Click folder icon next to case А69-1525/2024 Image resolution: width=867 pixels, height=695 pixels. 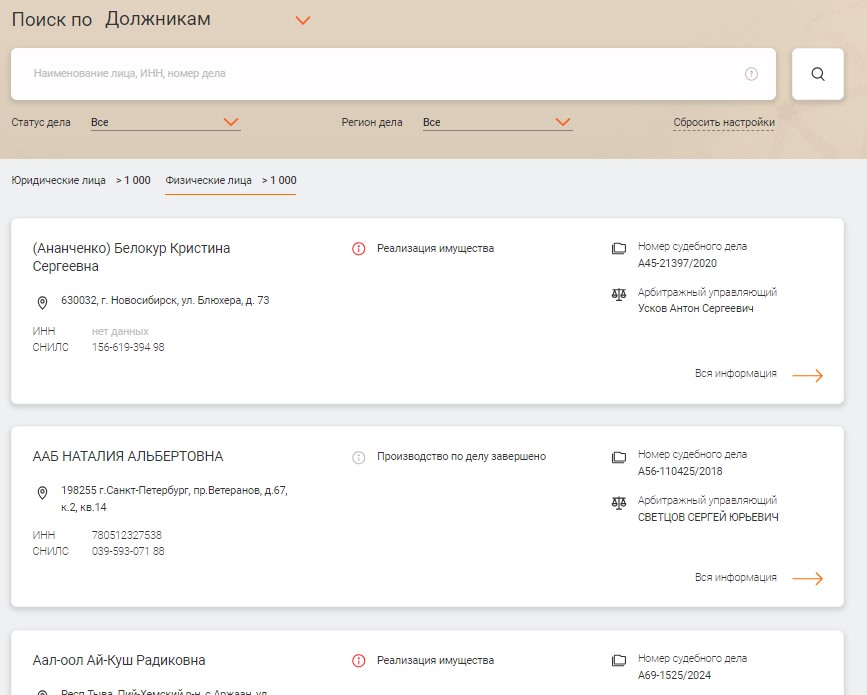point(619,660)
